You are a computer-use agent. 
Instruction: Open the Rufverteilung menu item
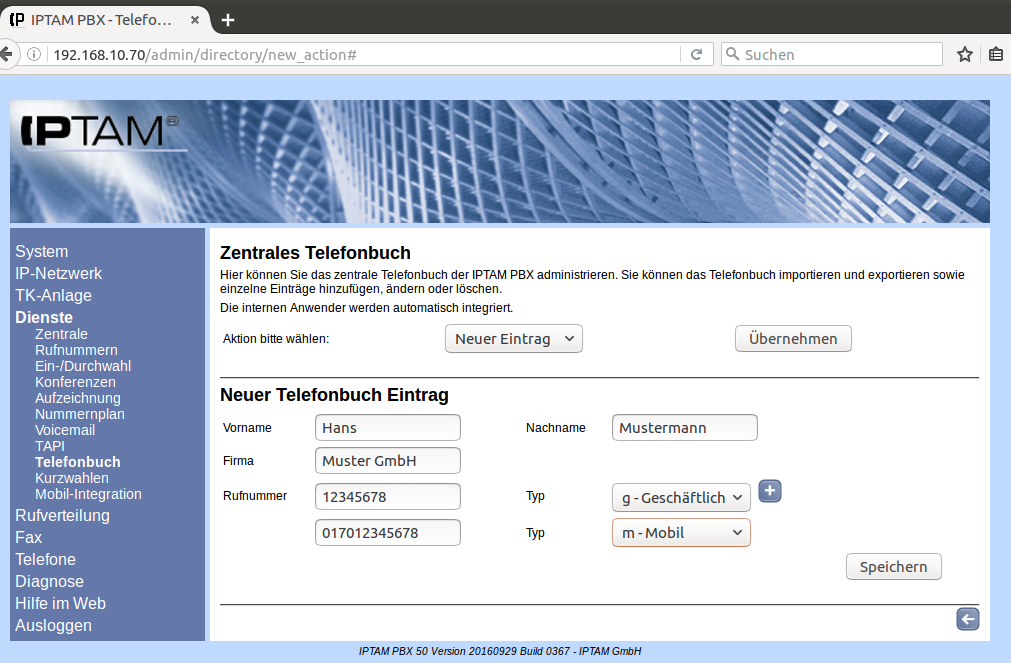click(62, 516)
